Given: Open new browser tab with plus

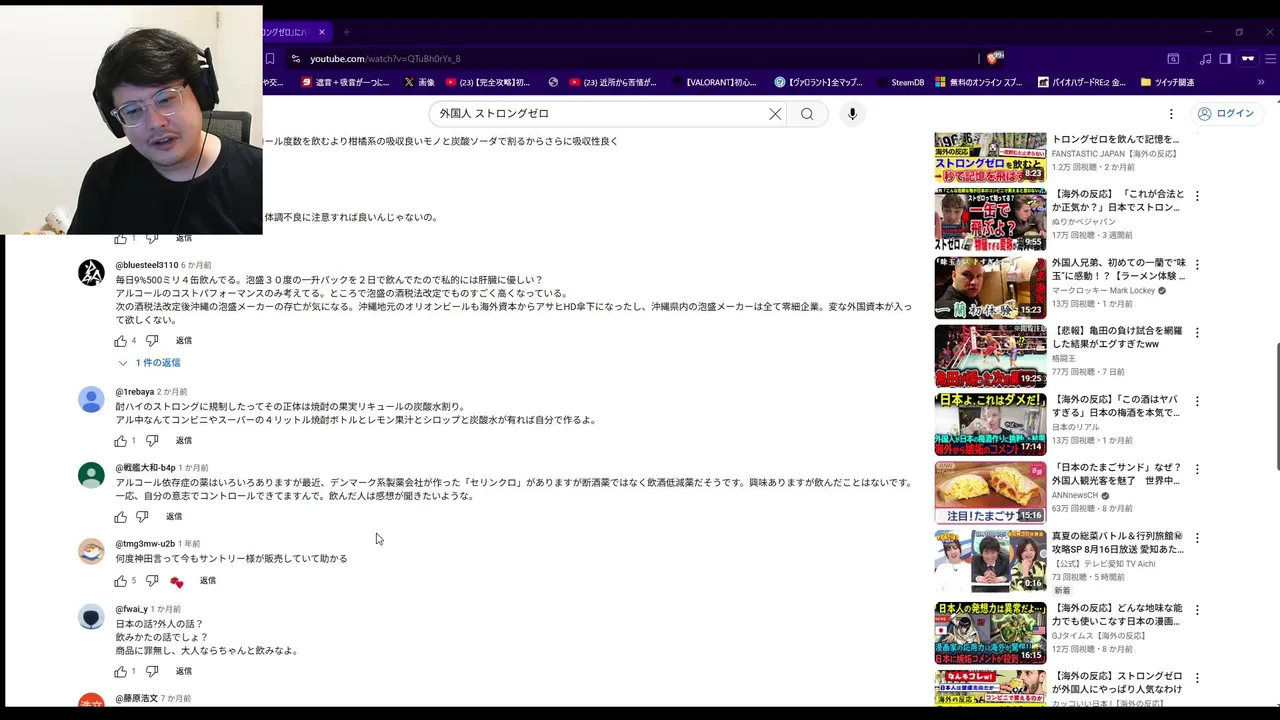Looking at the screenshot, I should pyautogui.click(x=346, y=32).
